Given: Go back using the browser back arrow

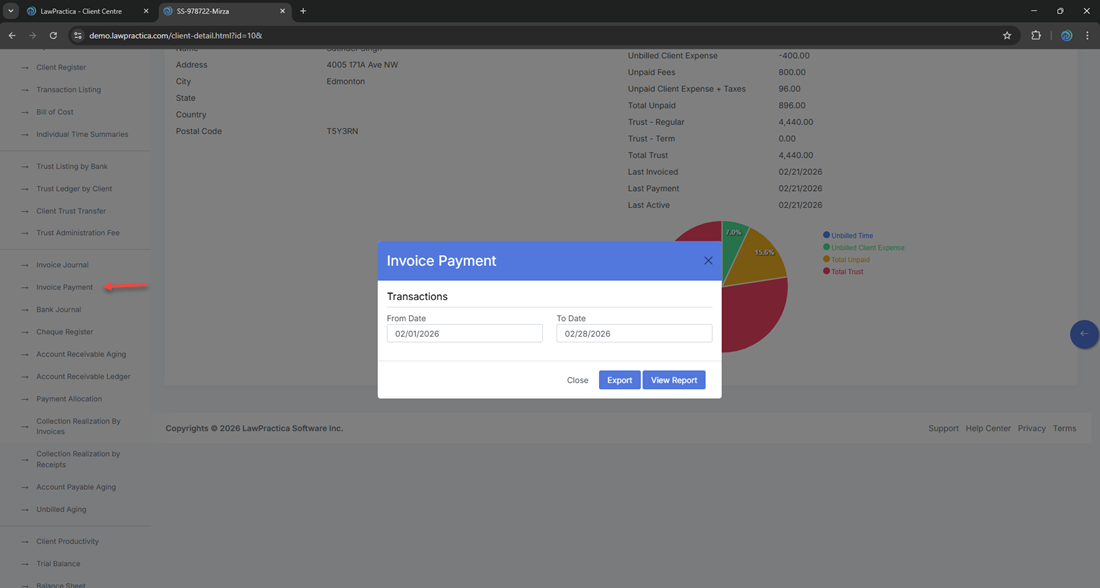Looking at the screenshot, I should point(12,35).
